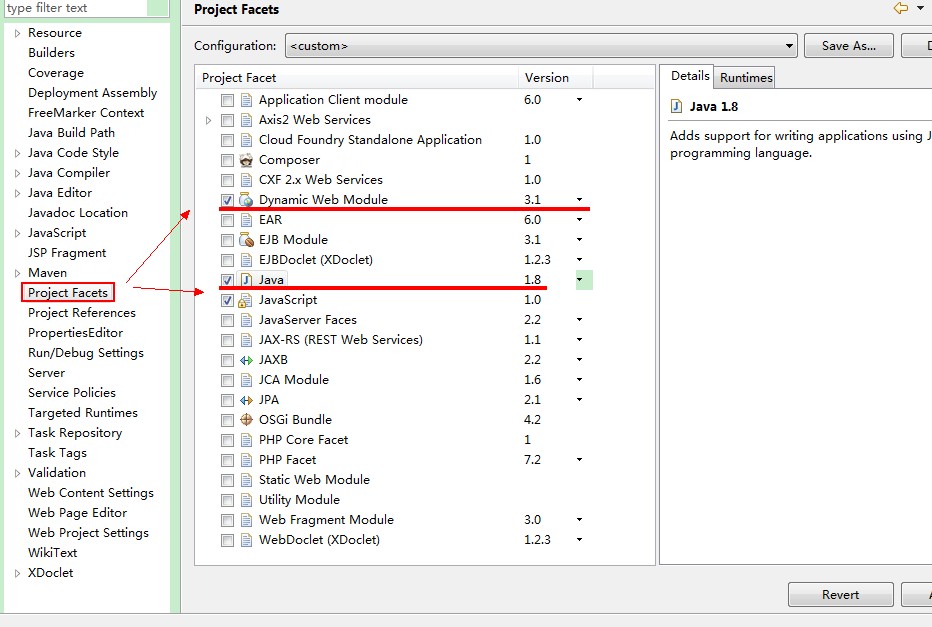Viewport: 932px width, 627px height.
Task: Open the Configuration combo box
Action: pos(541,46)
